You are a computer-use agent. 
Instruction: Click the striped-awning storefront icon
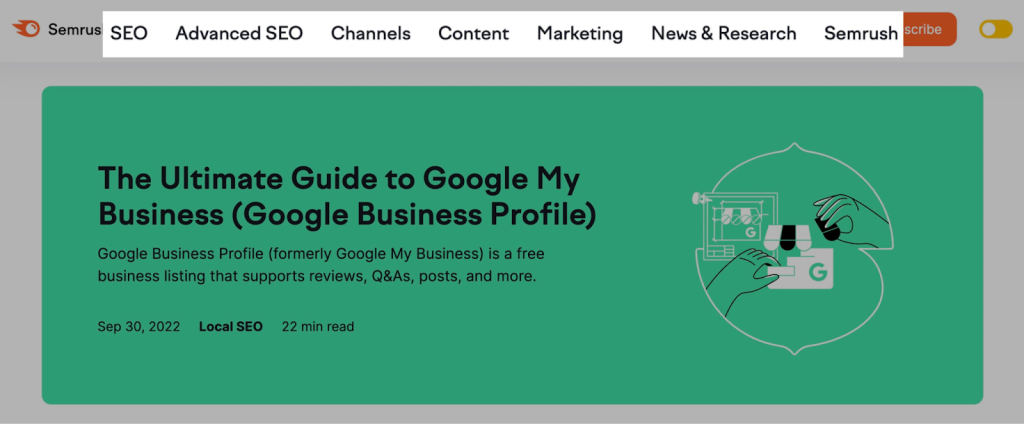(790, 237)
